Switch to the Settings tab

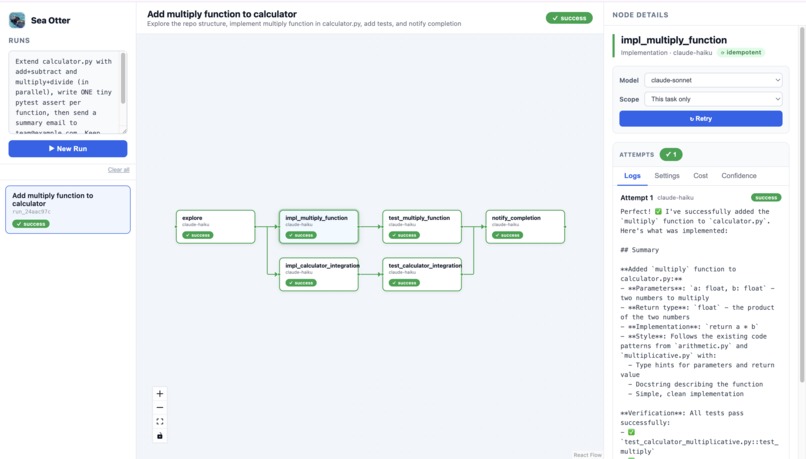[x=667, y=176]
